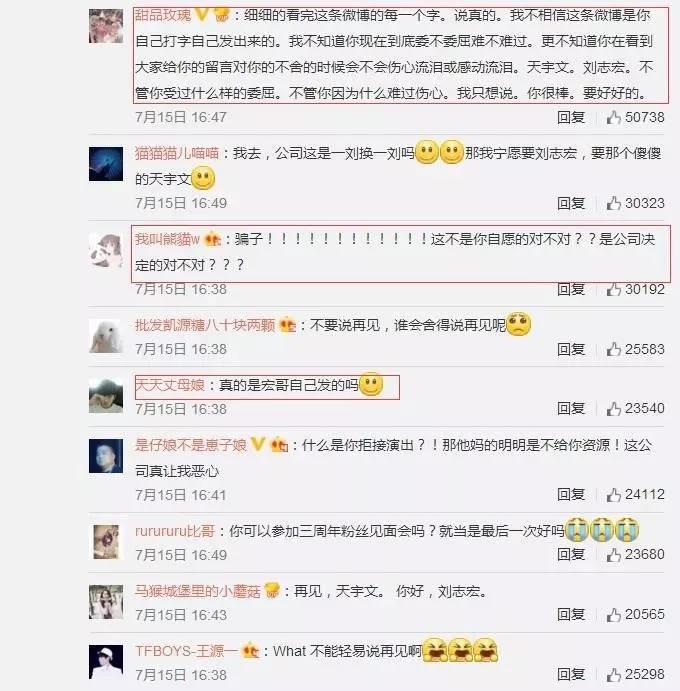This screenshot has height=691, width=680.
Task: Open profile of 批发凯源糖八十块两颗
Action: 205,325
